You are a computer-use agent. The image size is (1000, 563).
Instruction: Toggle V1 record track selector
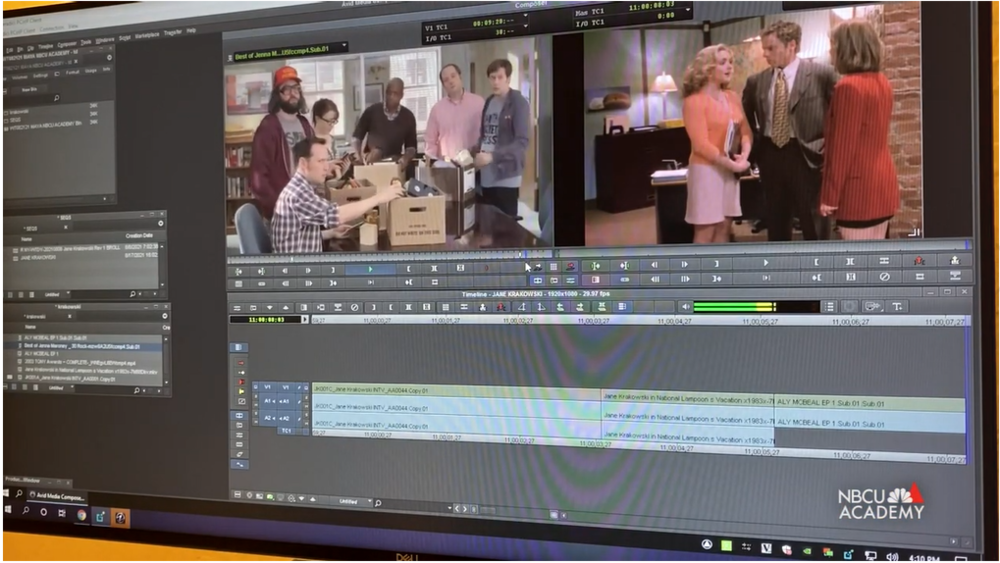point(286,387)
